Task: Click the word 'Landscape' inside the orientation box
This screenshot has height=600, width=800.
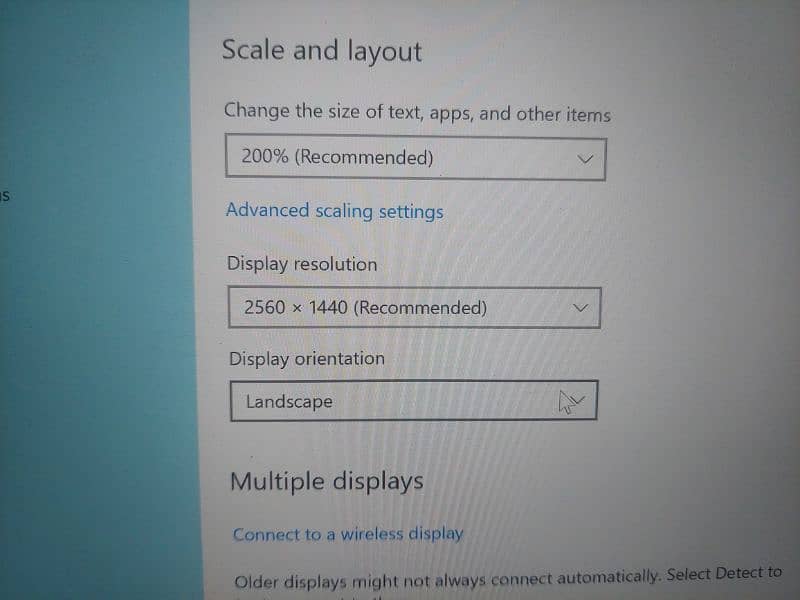Action: pyautogui.click(x=289, y=402)
